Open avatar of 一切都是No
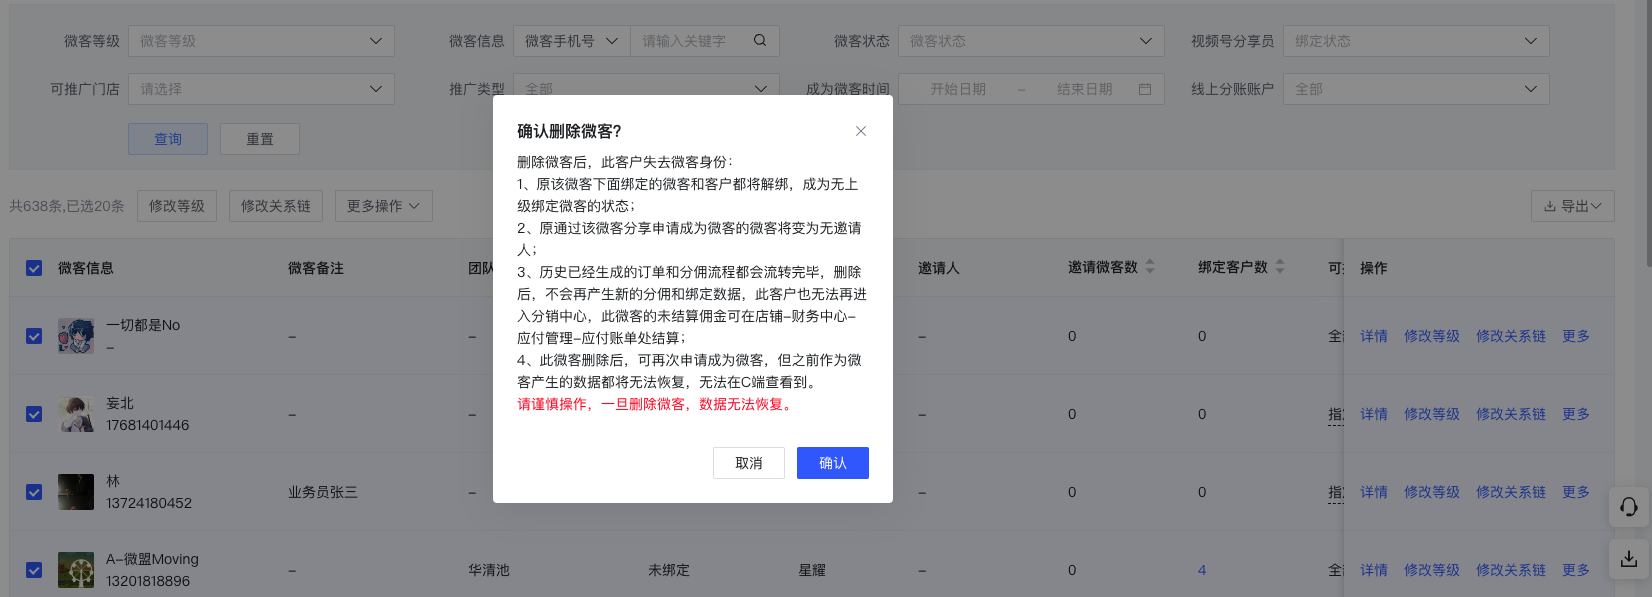 [x=76, y=336]
